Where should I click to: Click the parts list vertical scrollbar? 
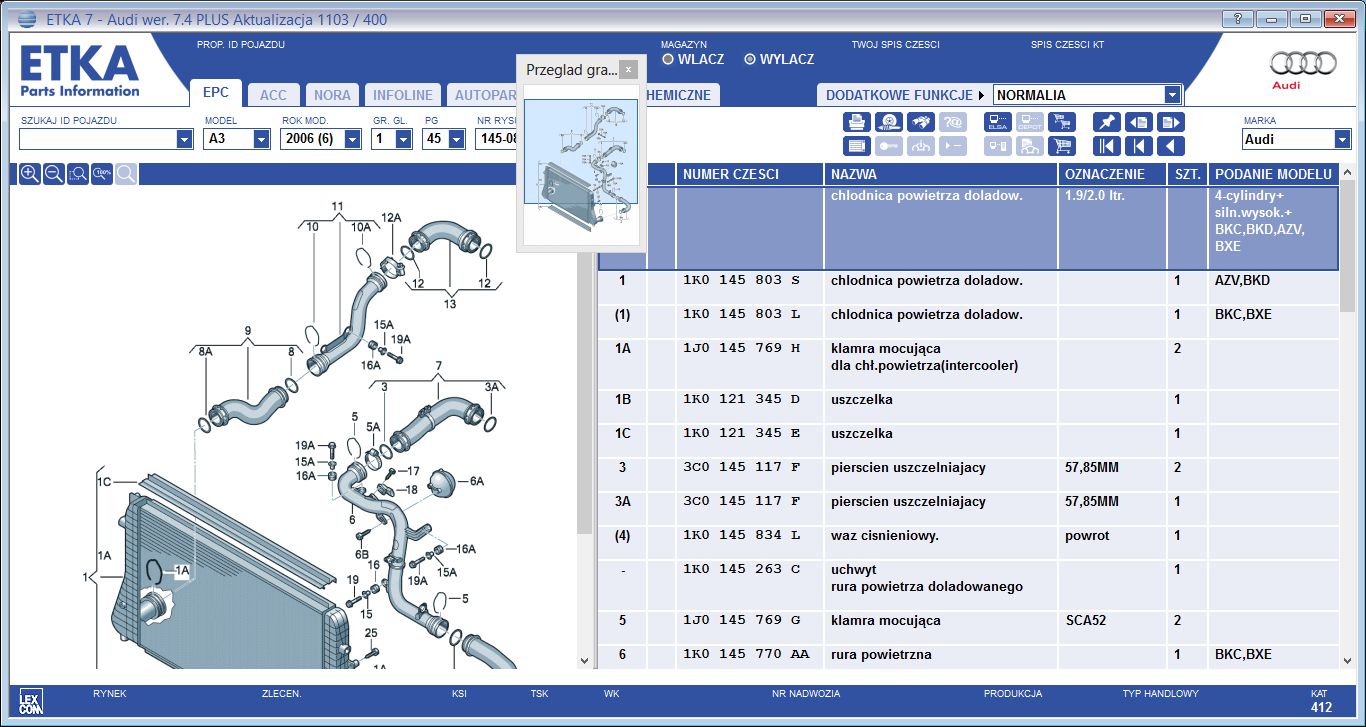pyautogui.click(x=1348, y=416)
